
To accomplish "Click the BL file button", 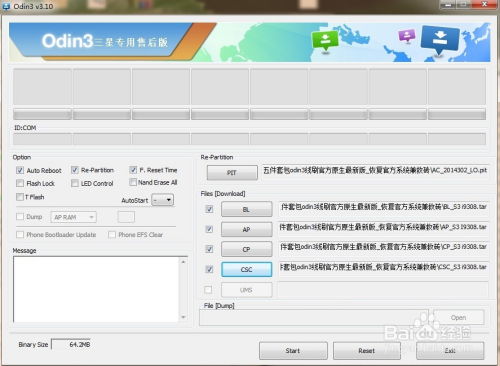I will pyautogui.click(x=247, y=209).
